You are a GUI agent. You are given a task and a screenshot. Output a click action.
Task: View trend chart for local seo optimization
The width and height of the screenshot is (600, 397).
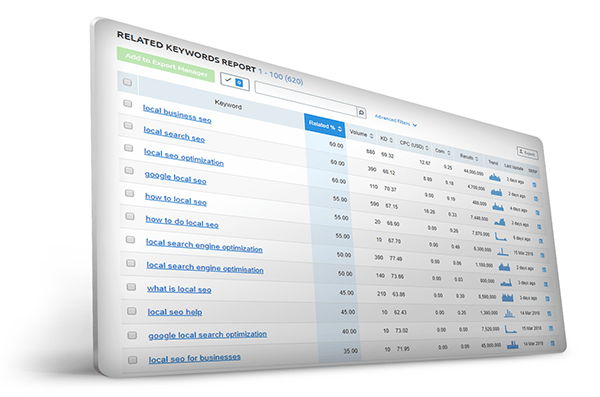click(498, 207)
